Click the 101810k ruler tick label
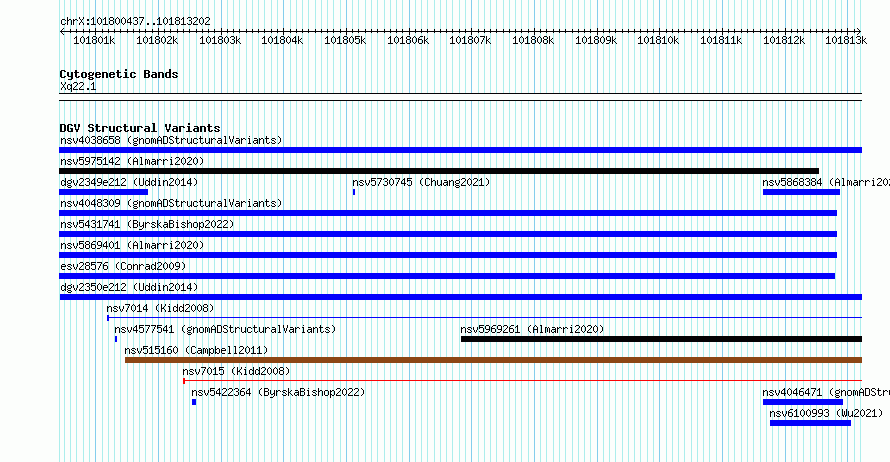 [658, 40]
